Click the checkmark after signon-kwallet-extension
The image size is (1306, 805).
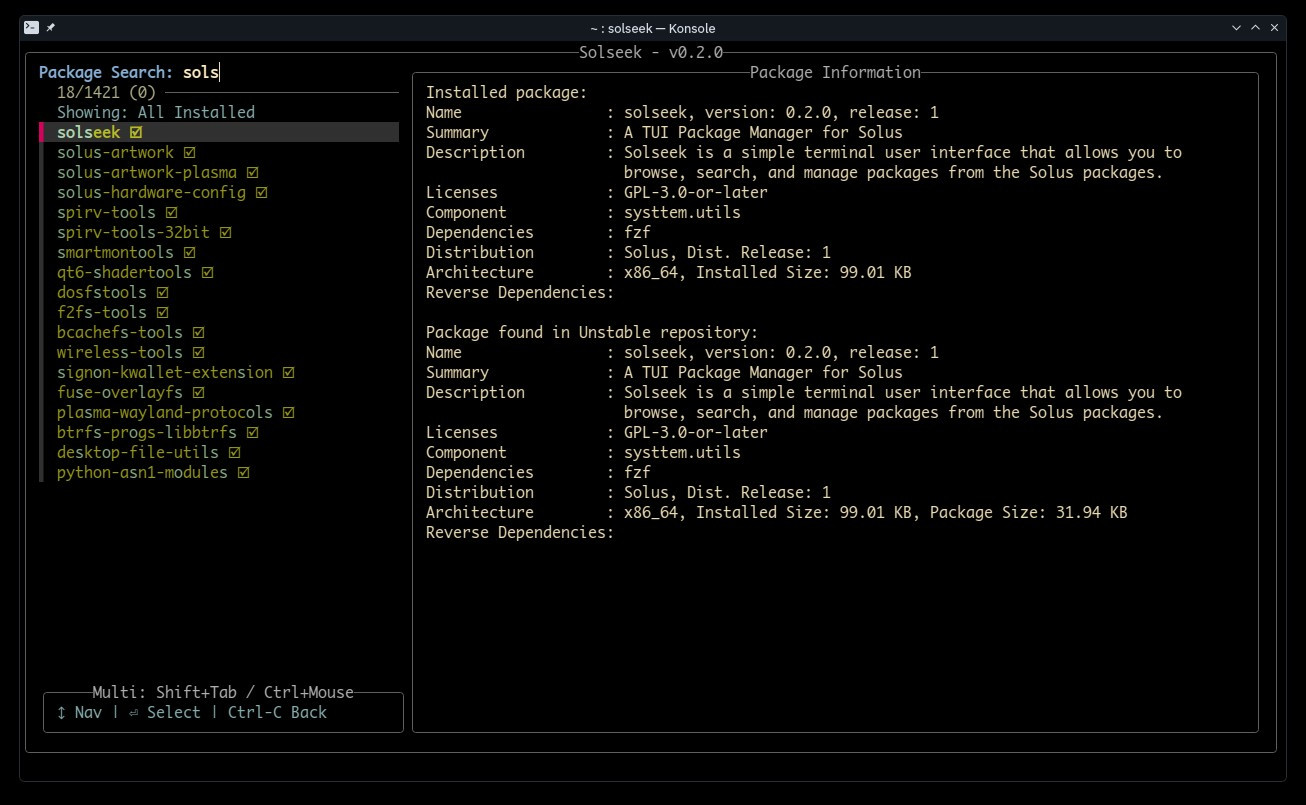pos(288,372)
